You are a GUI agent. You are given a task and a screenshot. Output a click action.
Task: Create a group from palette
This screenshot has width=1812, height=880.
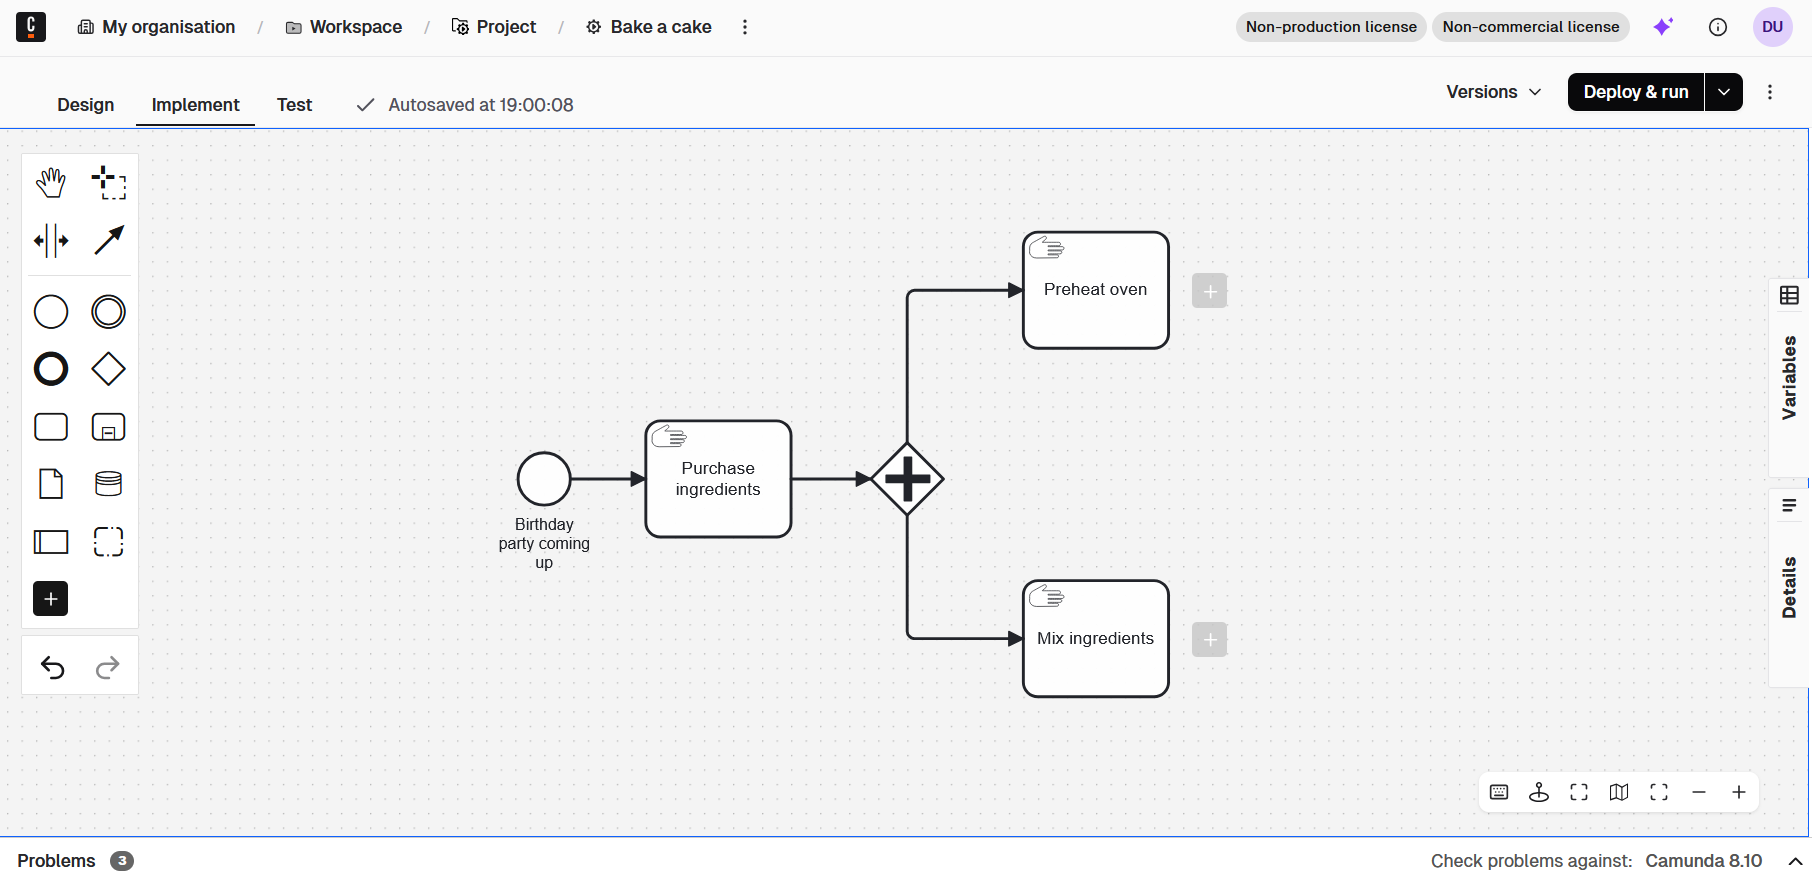coord(108,542)
